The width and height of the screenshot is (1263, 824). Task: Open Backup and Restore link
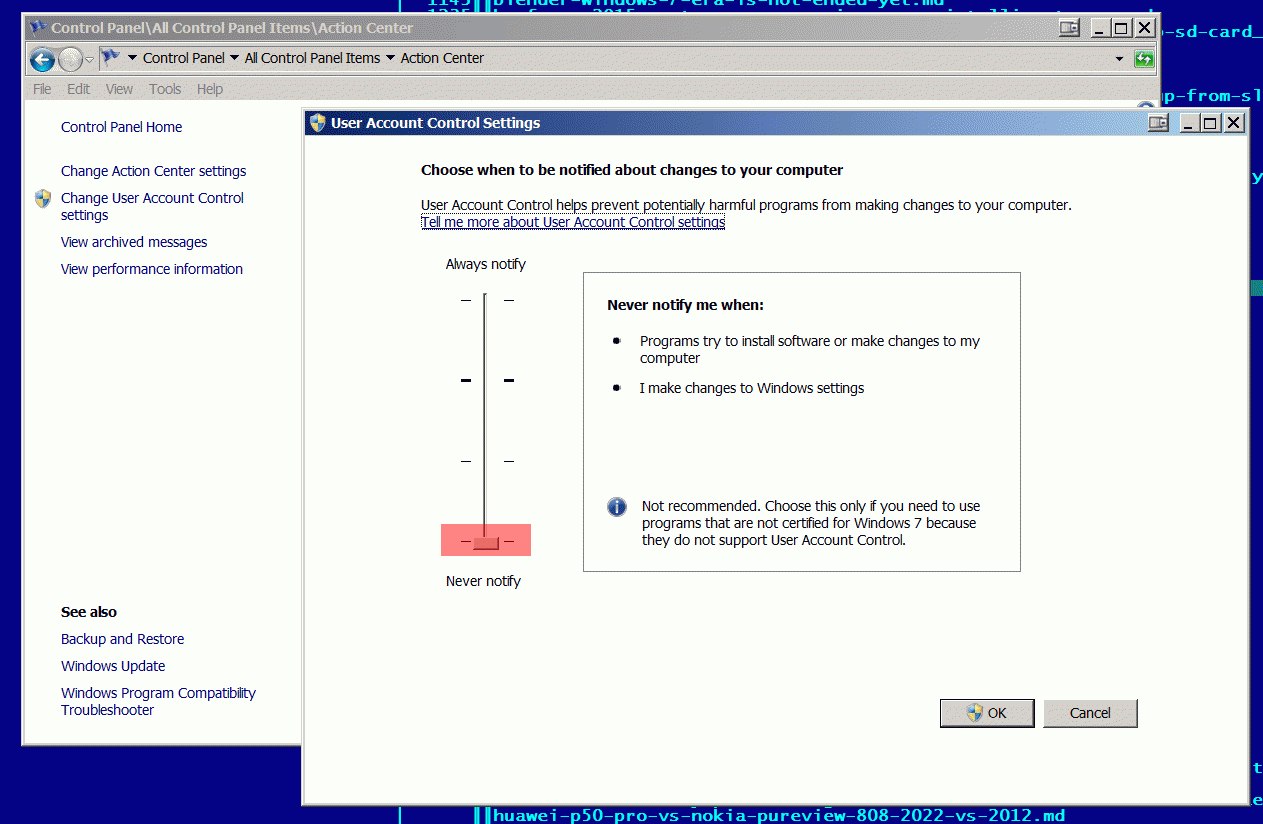[122, 639]
